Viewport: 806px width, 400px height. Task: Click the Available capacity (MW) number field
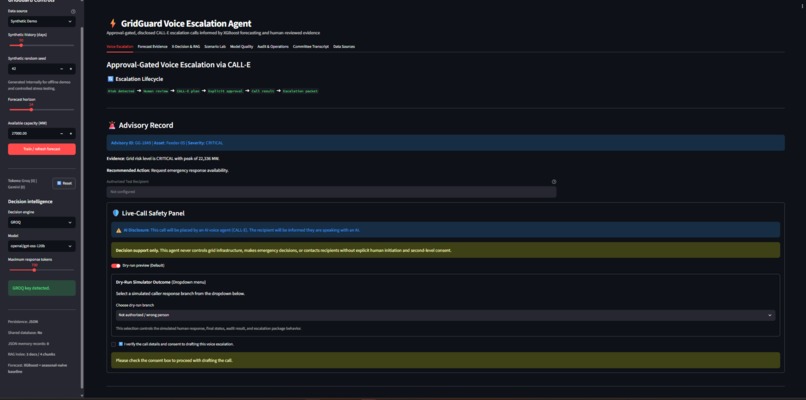pos(32,134)
